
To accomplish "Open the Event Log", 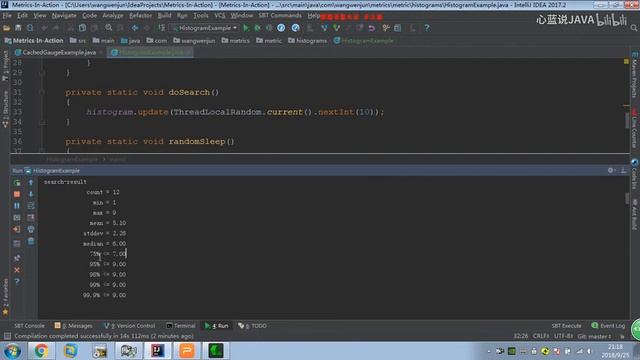I will point(608,326).
